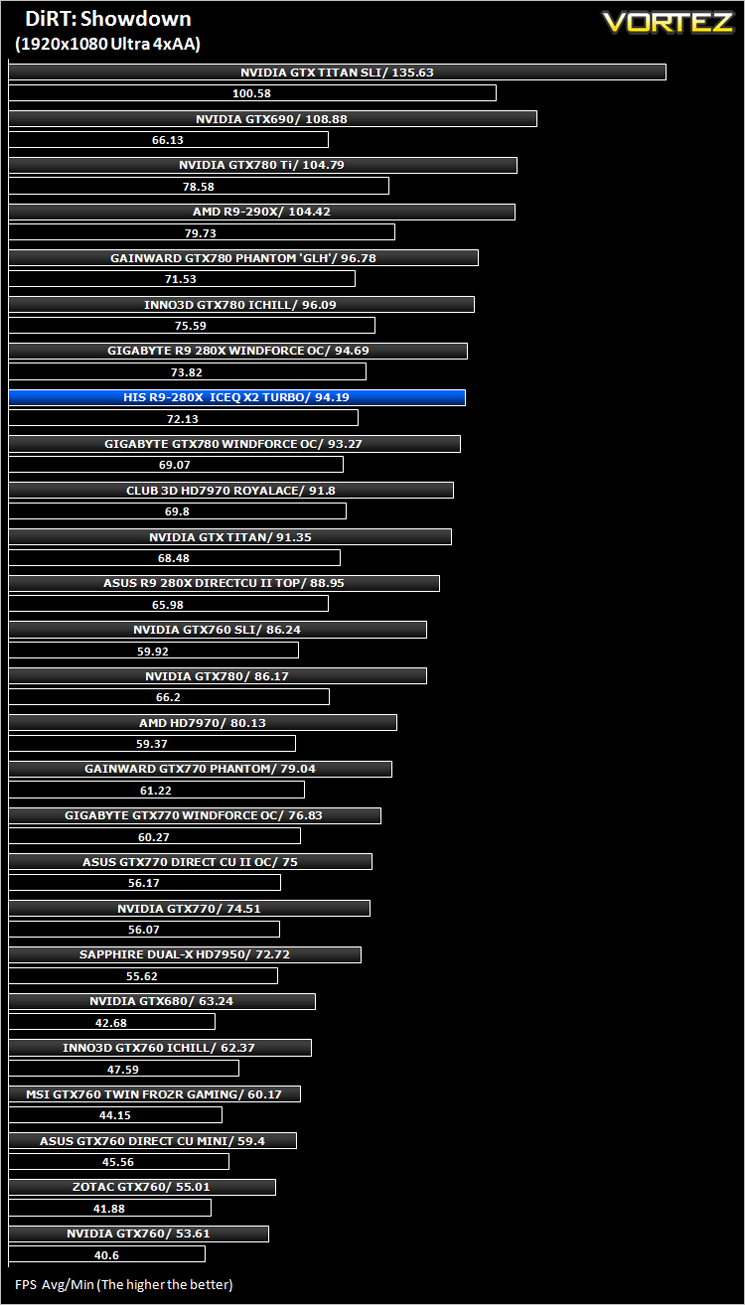Select the 56.07 minimum FPS value

click(144, 930)
